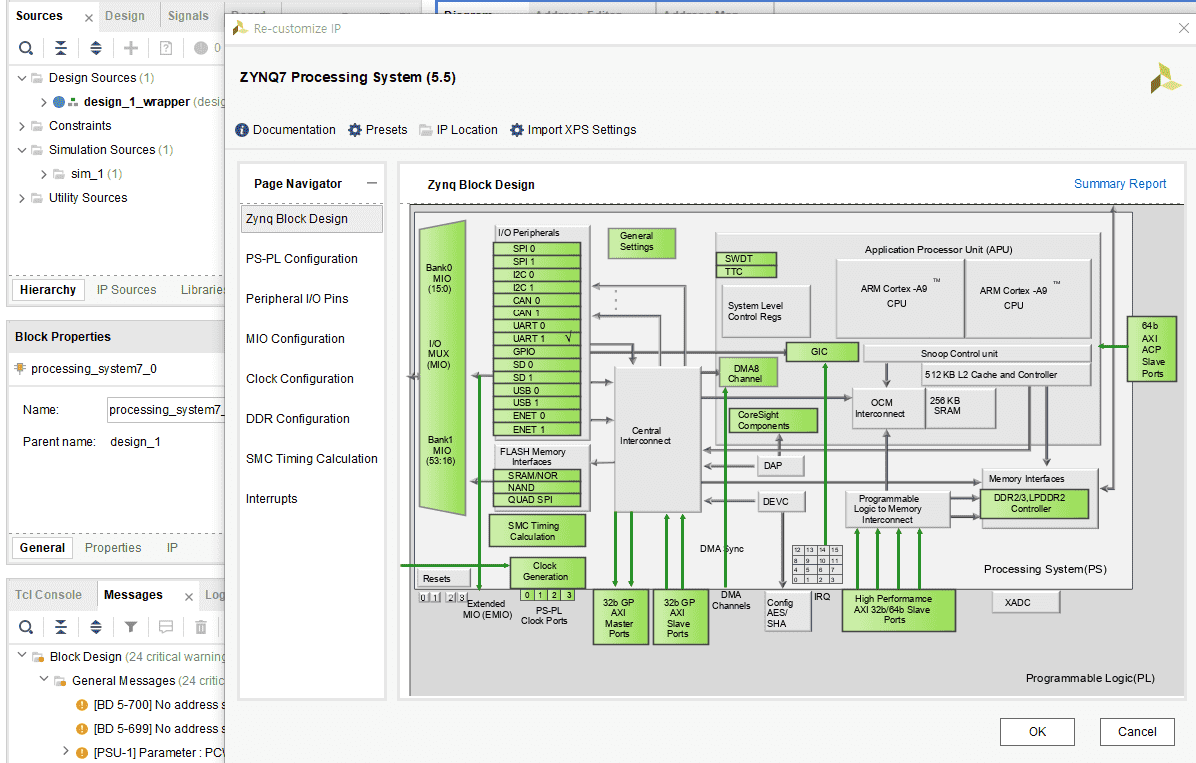Click the GIC block in the diagram
This screenshot has width=1196, height=763.
[x=822, y=352]
